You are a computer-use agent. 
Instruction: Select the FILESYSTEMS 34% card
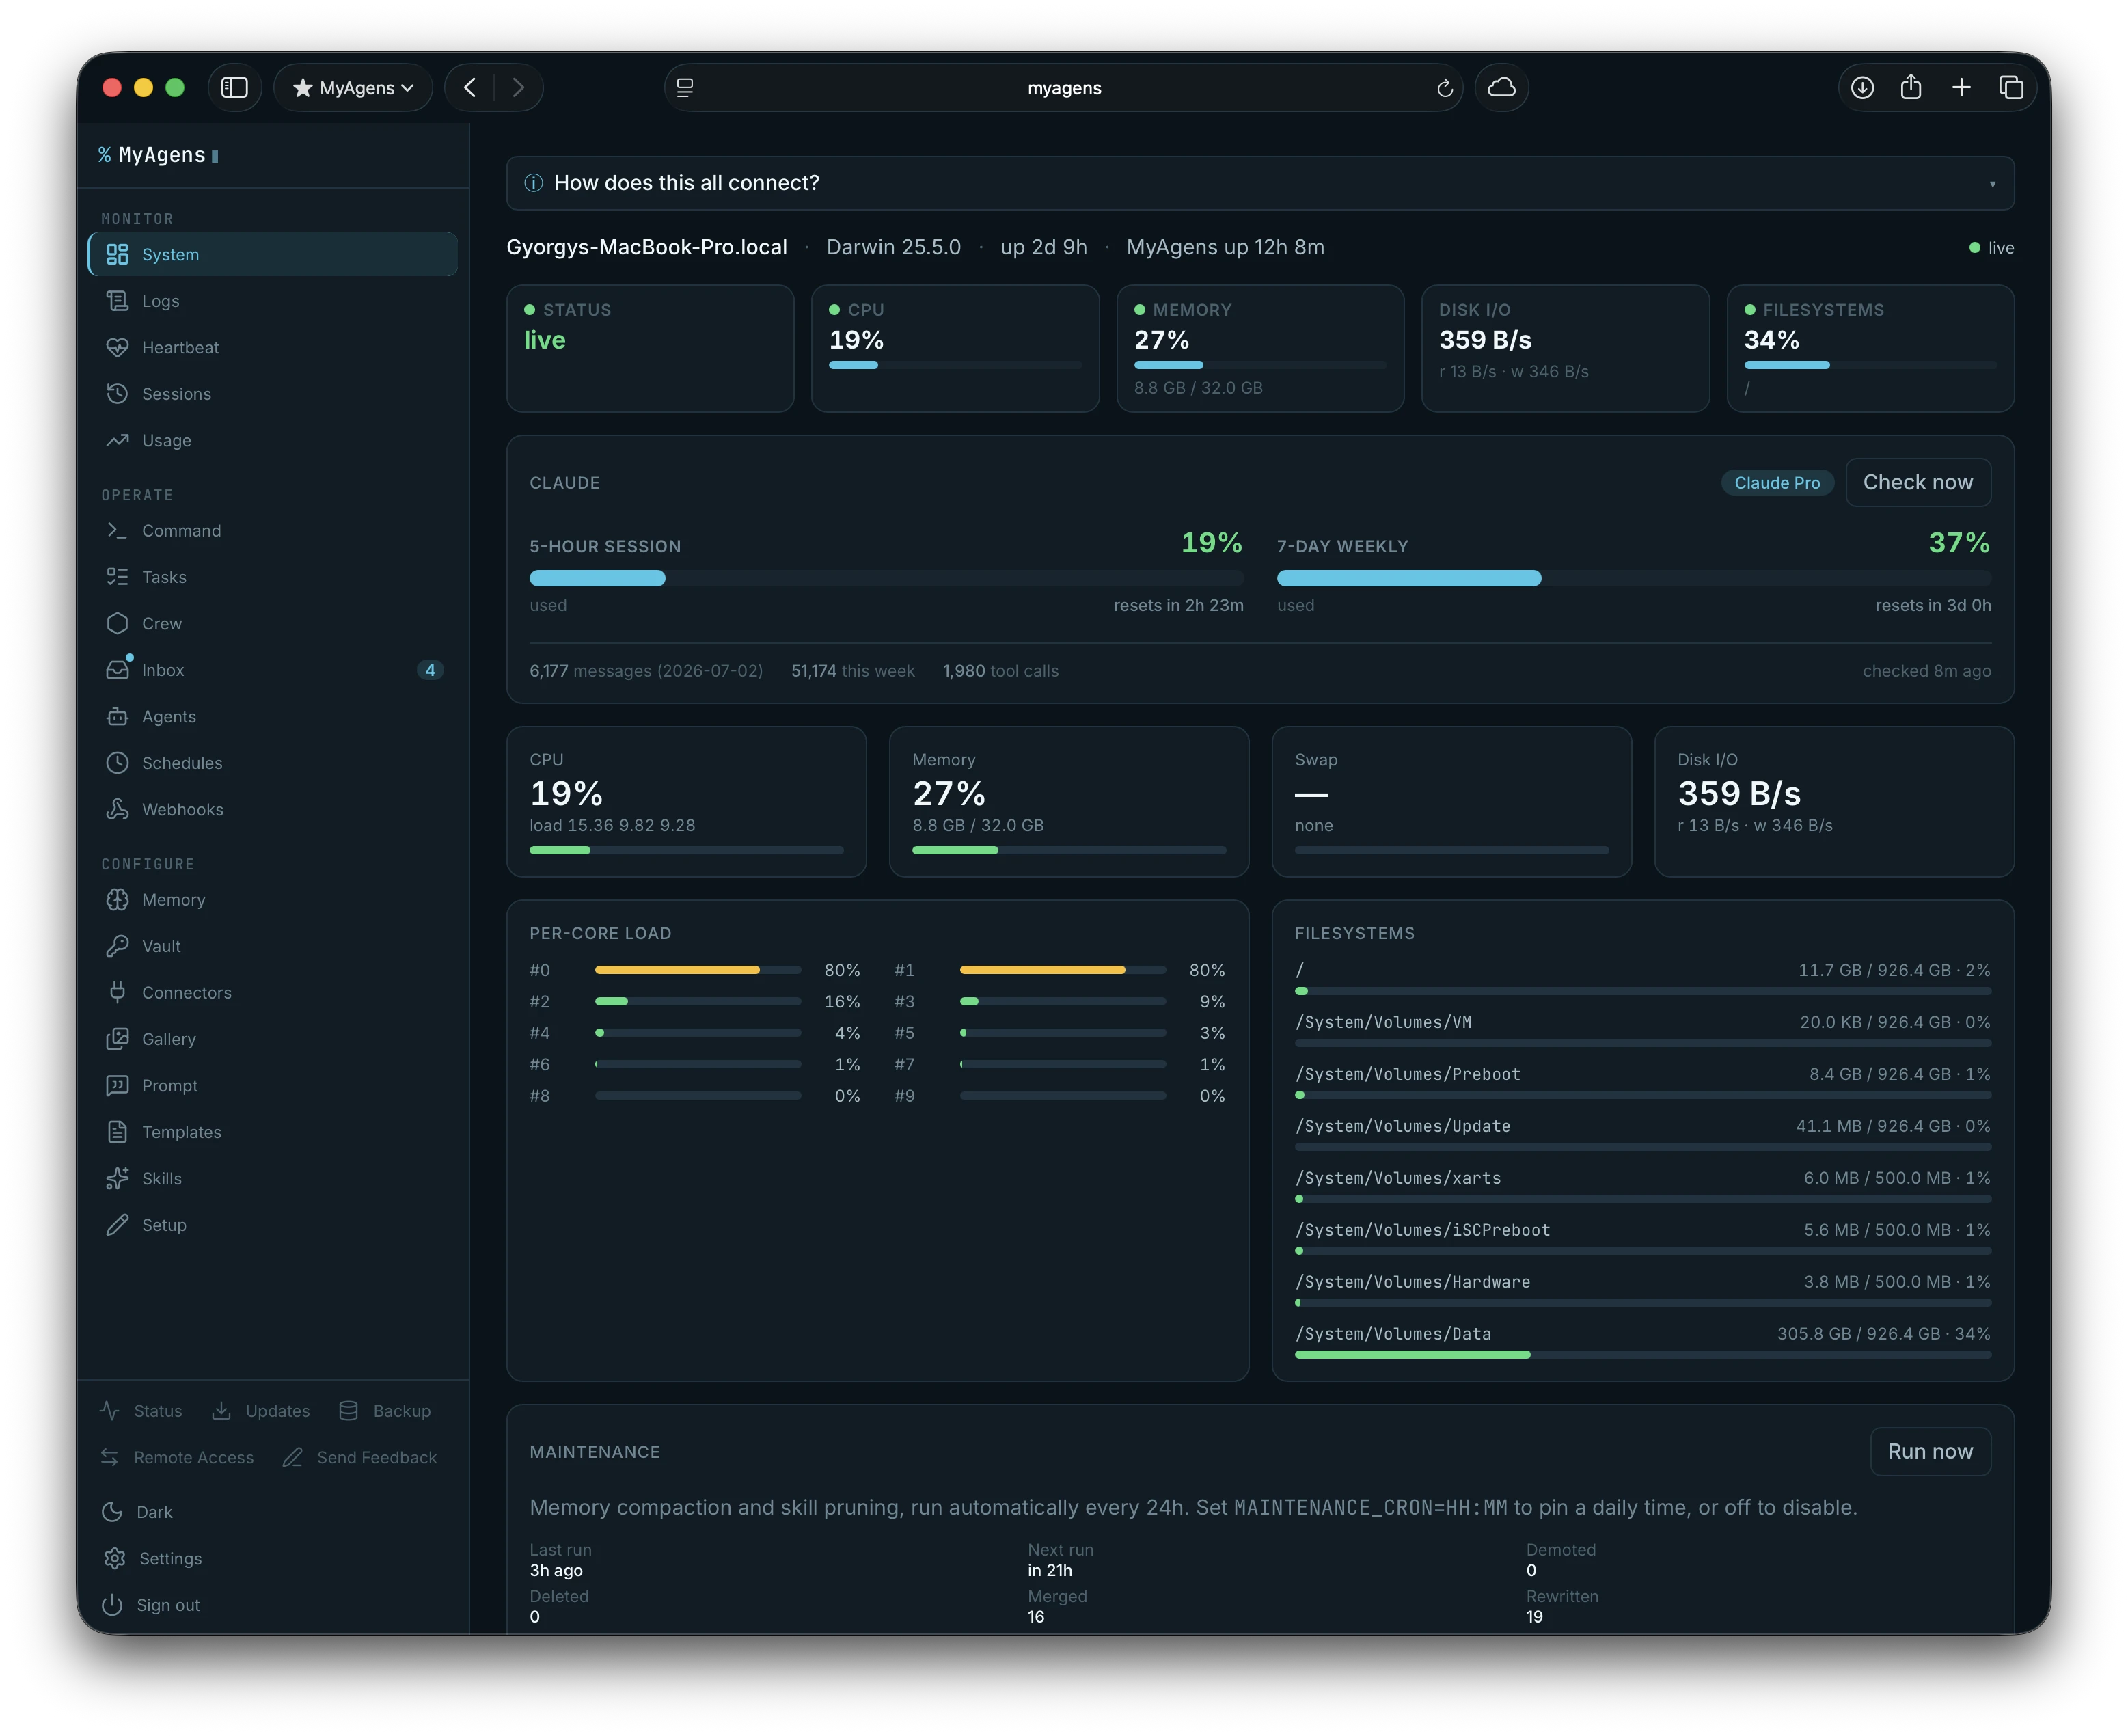click(1870, 348)
